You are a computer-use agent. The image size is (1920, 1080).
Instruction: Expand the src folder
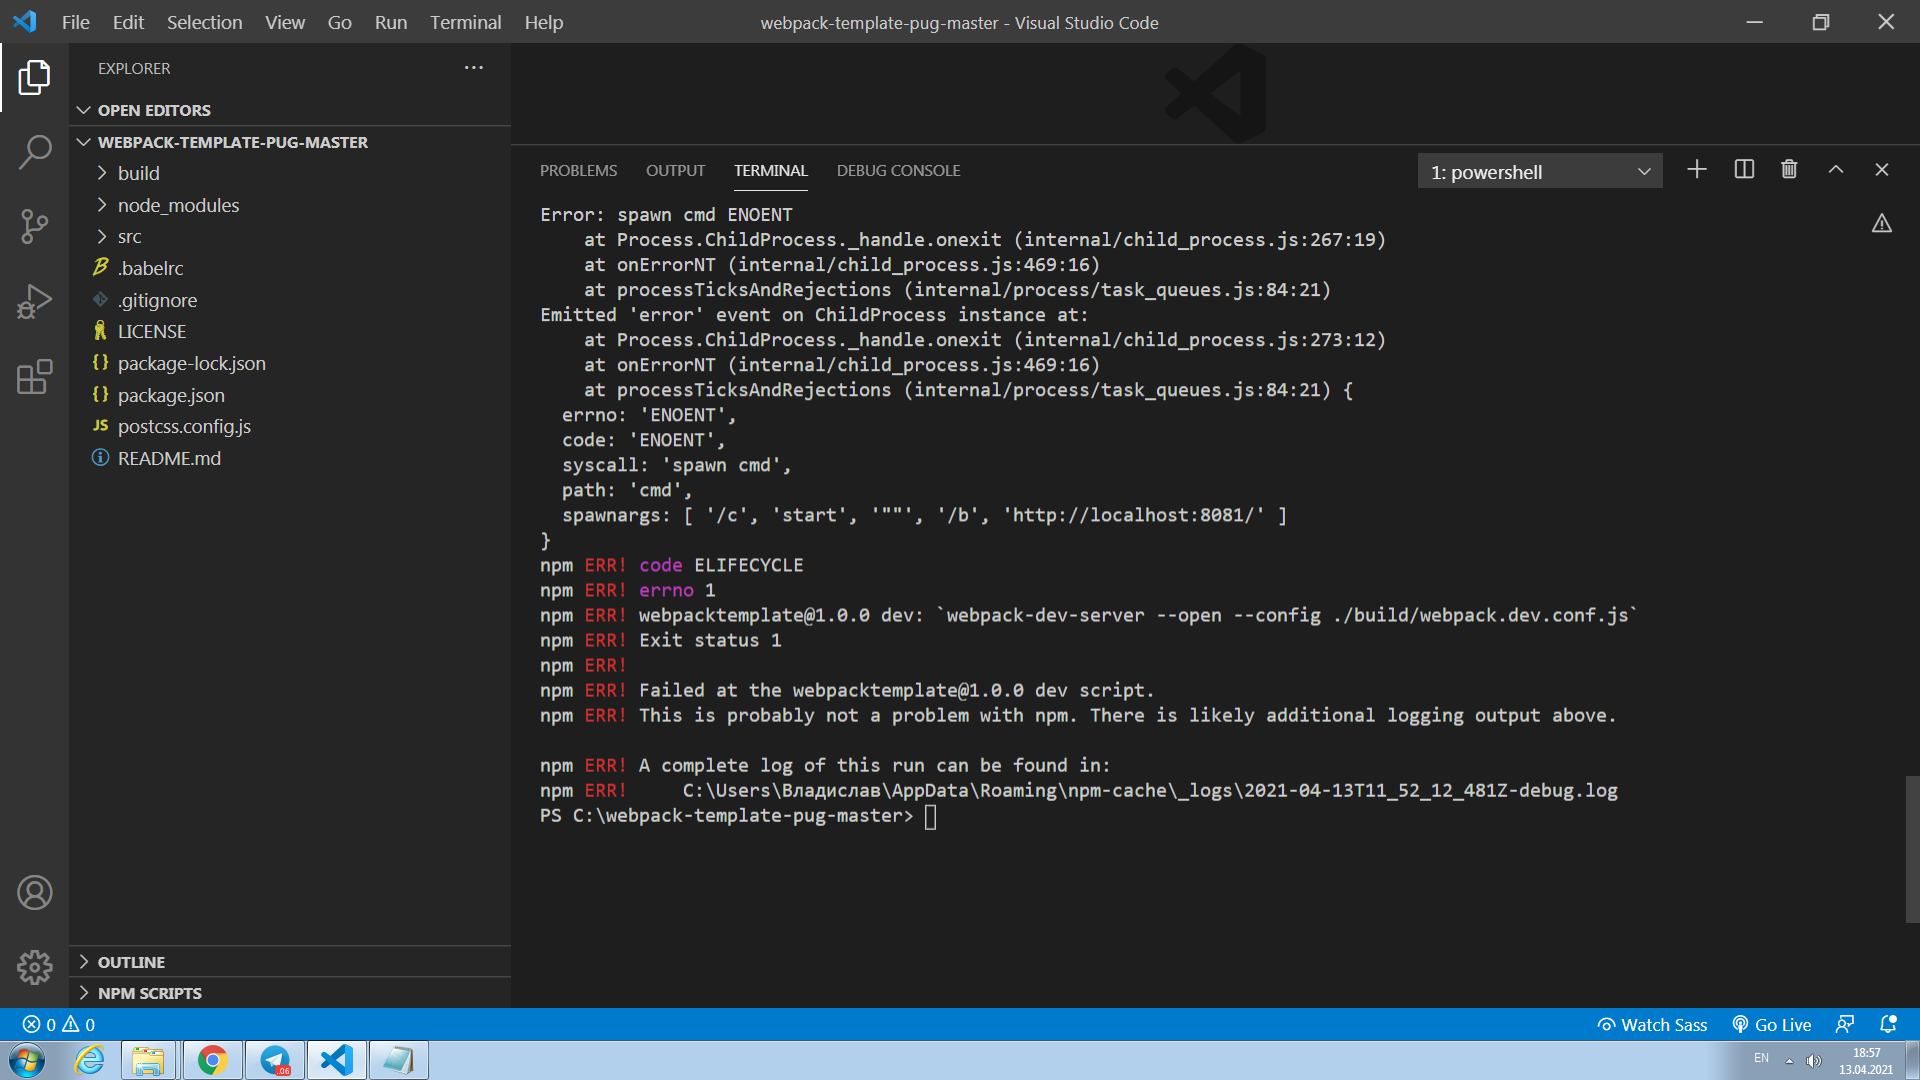pos(290,237)
